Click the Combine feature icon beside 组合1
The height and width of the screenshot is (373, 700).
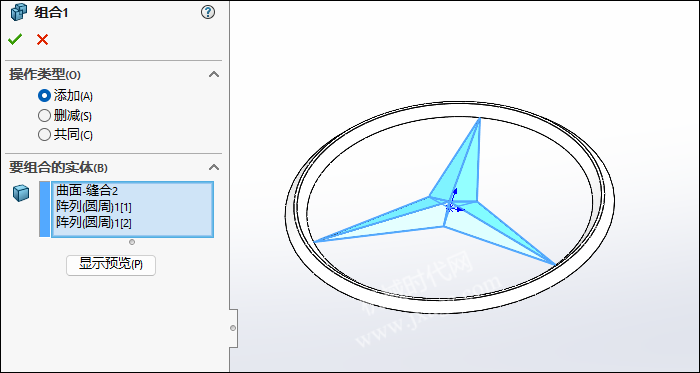coord(19,12)
